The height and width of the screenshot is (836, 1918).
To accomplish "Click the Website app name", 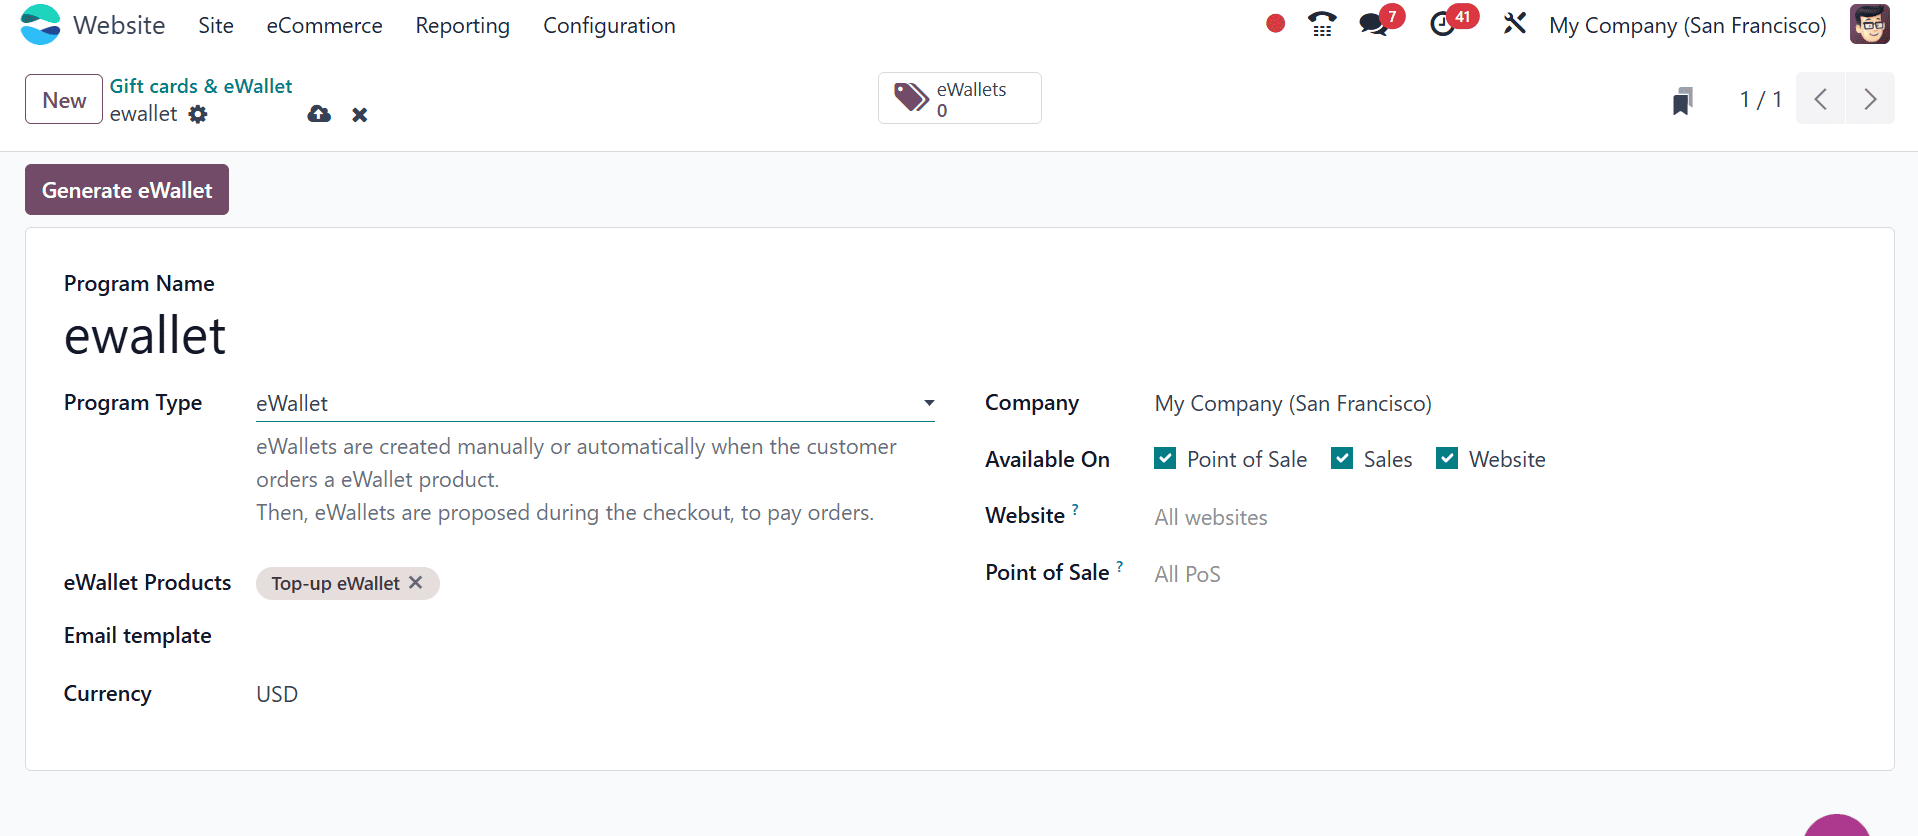I will (x=119, y=25).
